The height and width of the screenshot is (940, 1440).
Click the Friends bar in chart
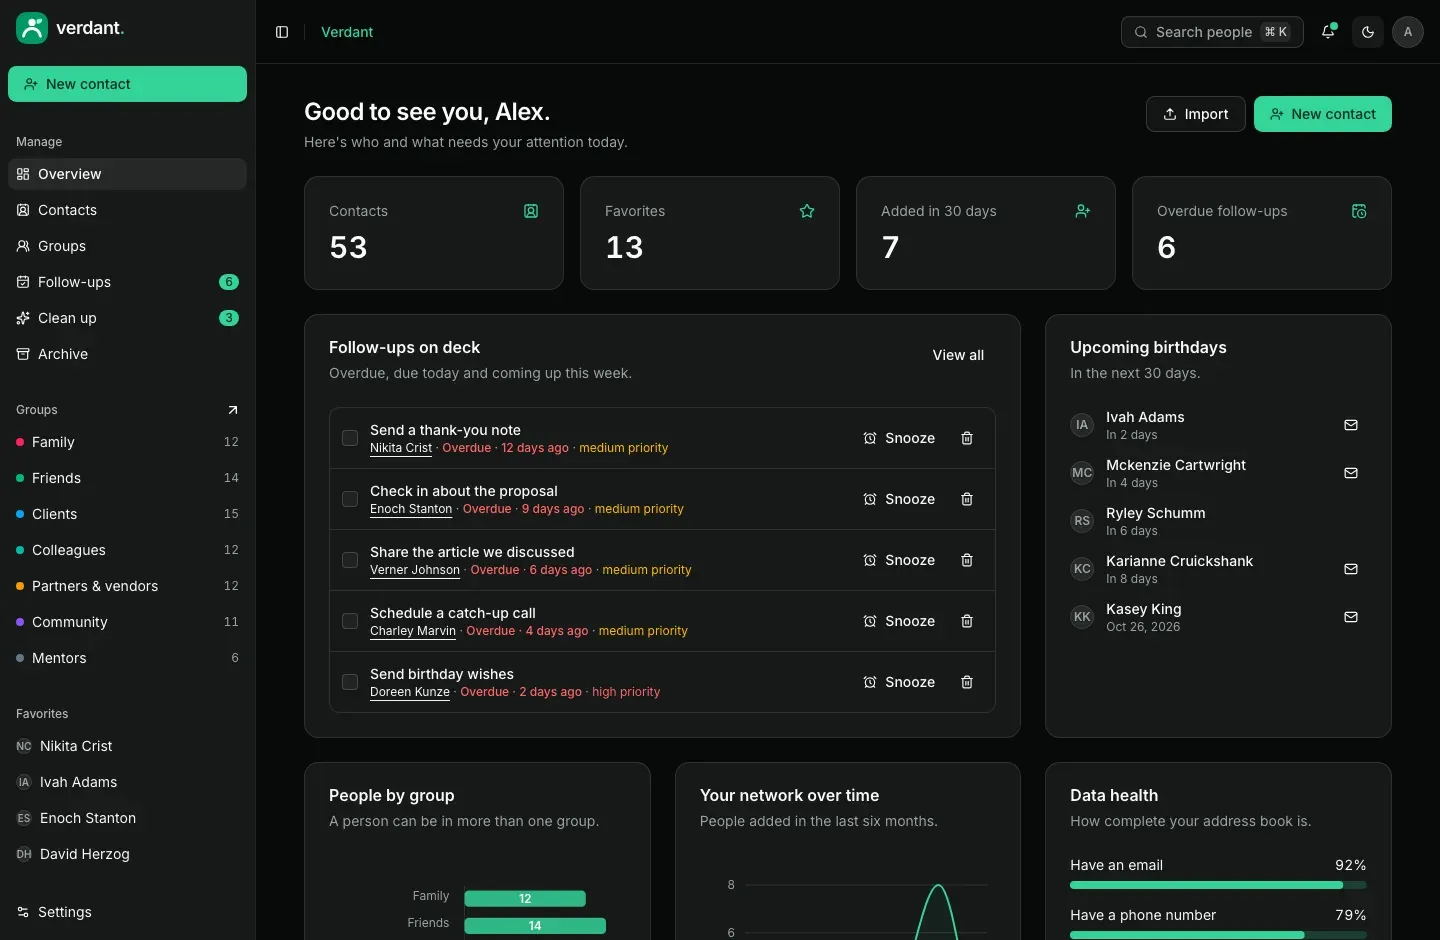point(535,926)
